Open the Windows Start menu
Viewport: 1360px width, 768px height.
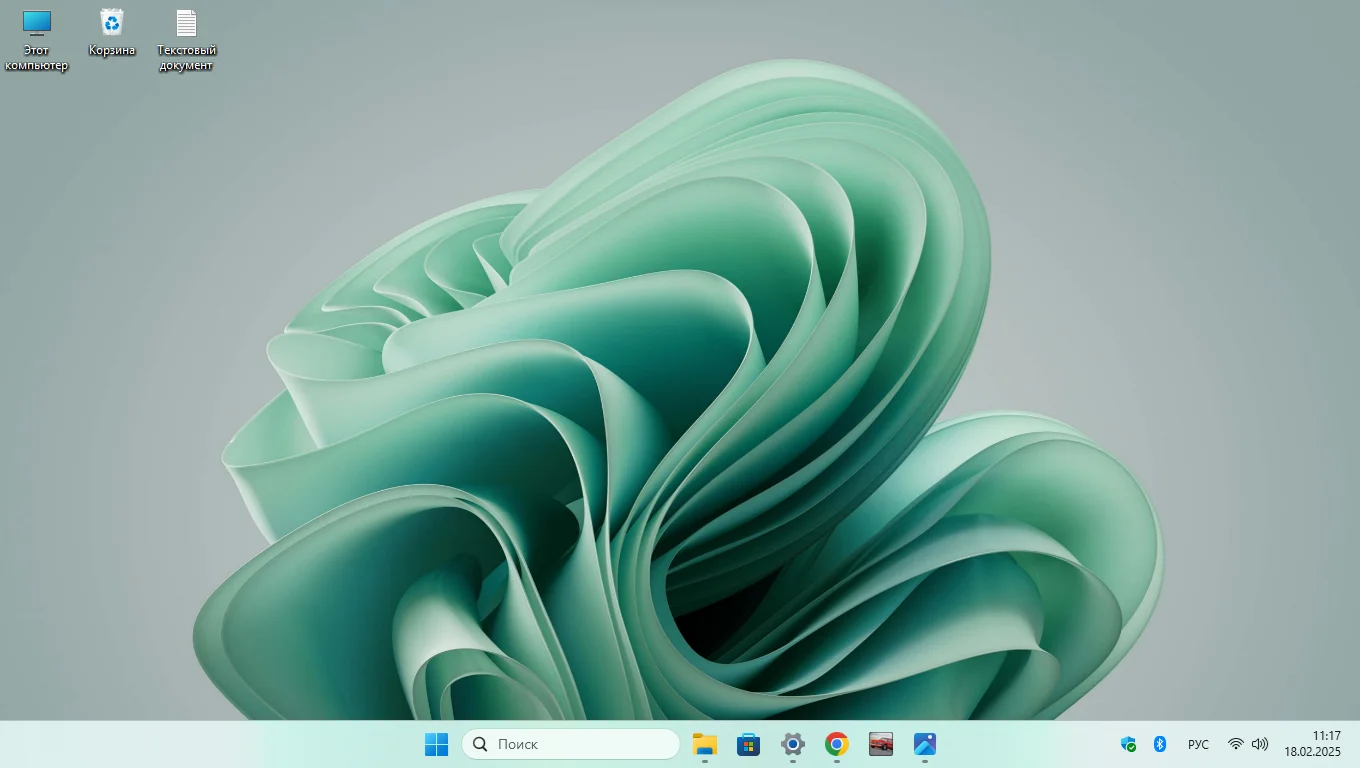(x=436, y=744)
